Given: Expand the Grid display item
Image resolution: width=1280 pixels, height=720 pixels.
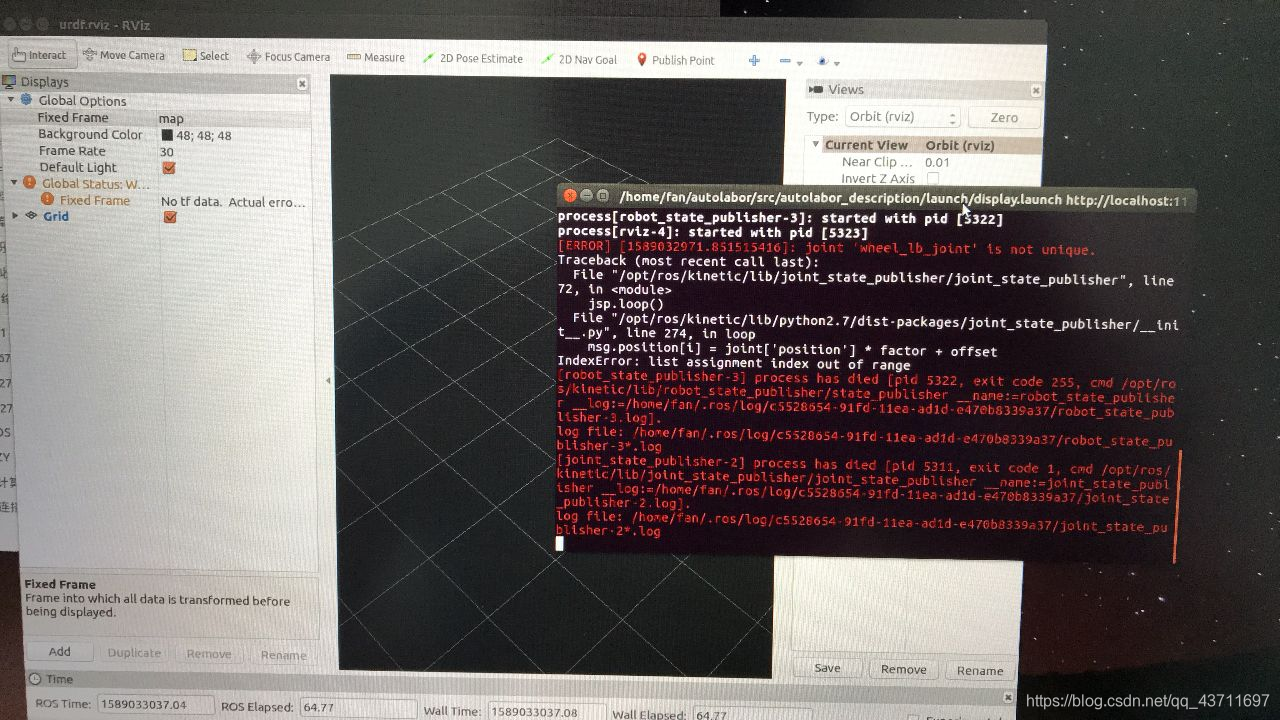Looking at the screenshot, I should (x=14, y=215).
